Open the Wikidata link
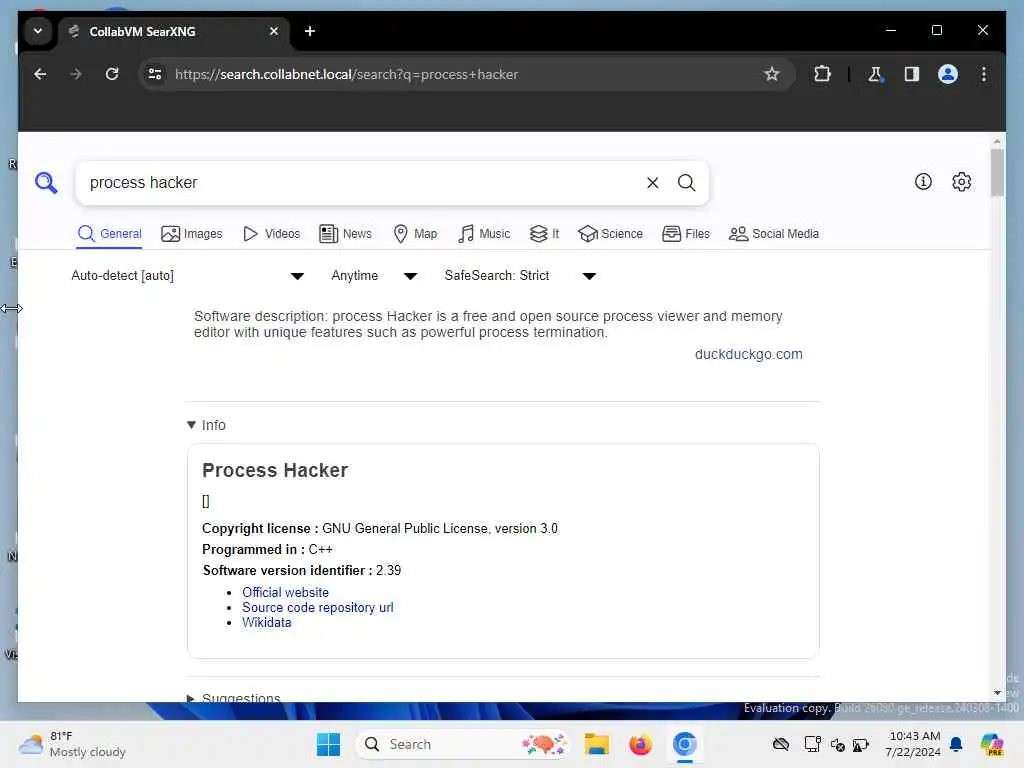Image resolution: width=1024 pixels, height=768 pixels. [266, 622]
